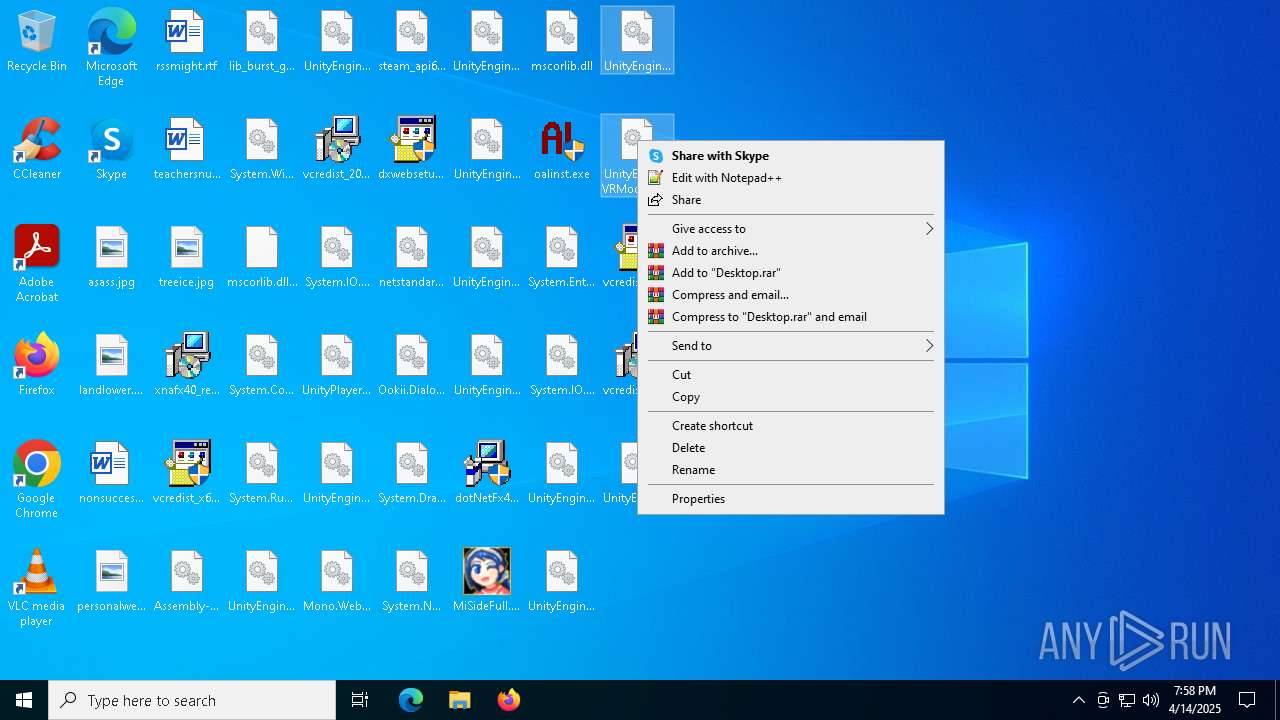Select the dxwebsetup installer icon

(x=412, y=149)
